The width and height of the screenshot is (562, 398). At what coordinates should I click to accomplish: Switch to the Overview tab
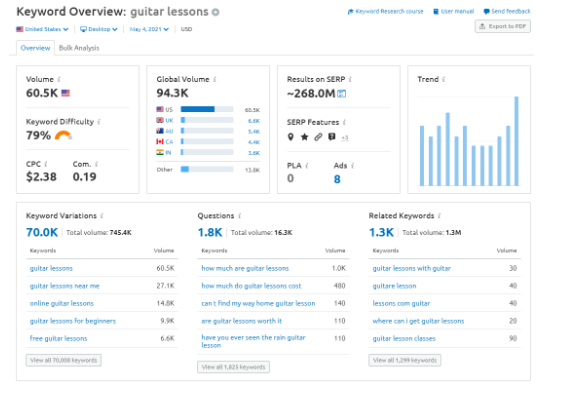click(x=35, y=48)
